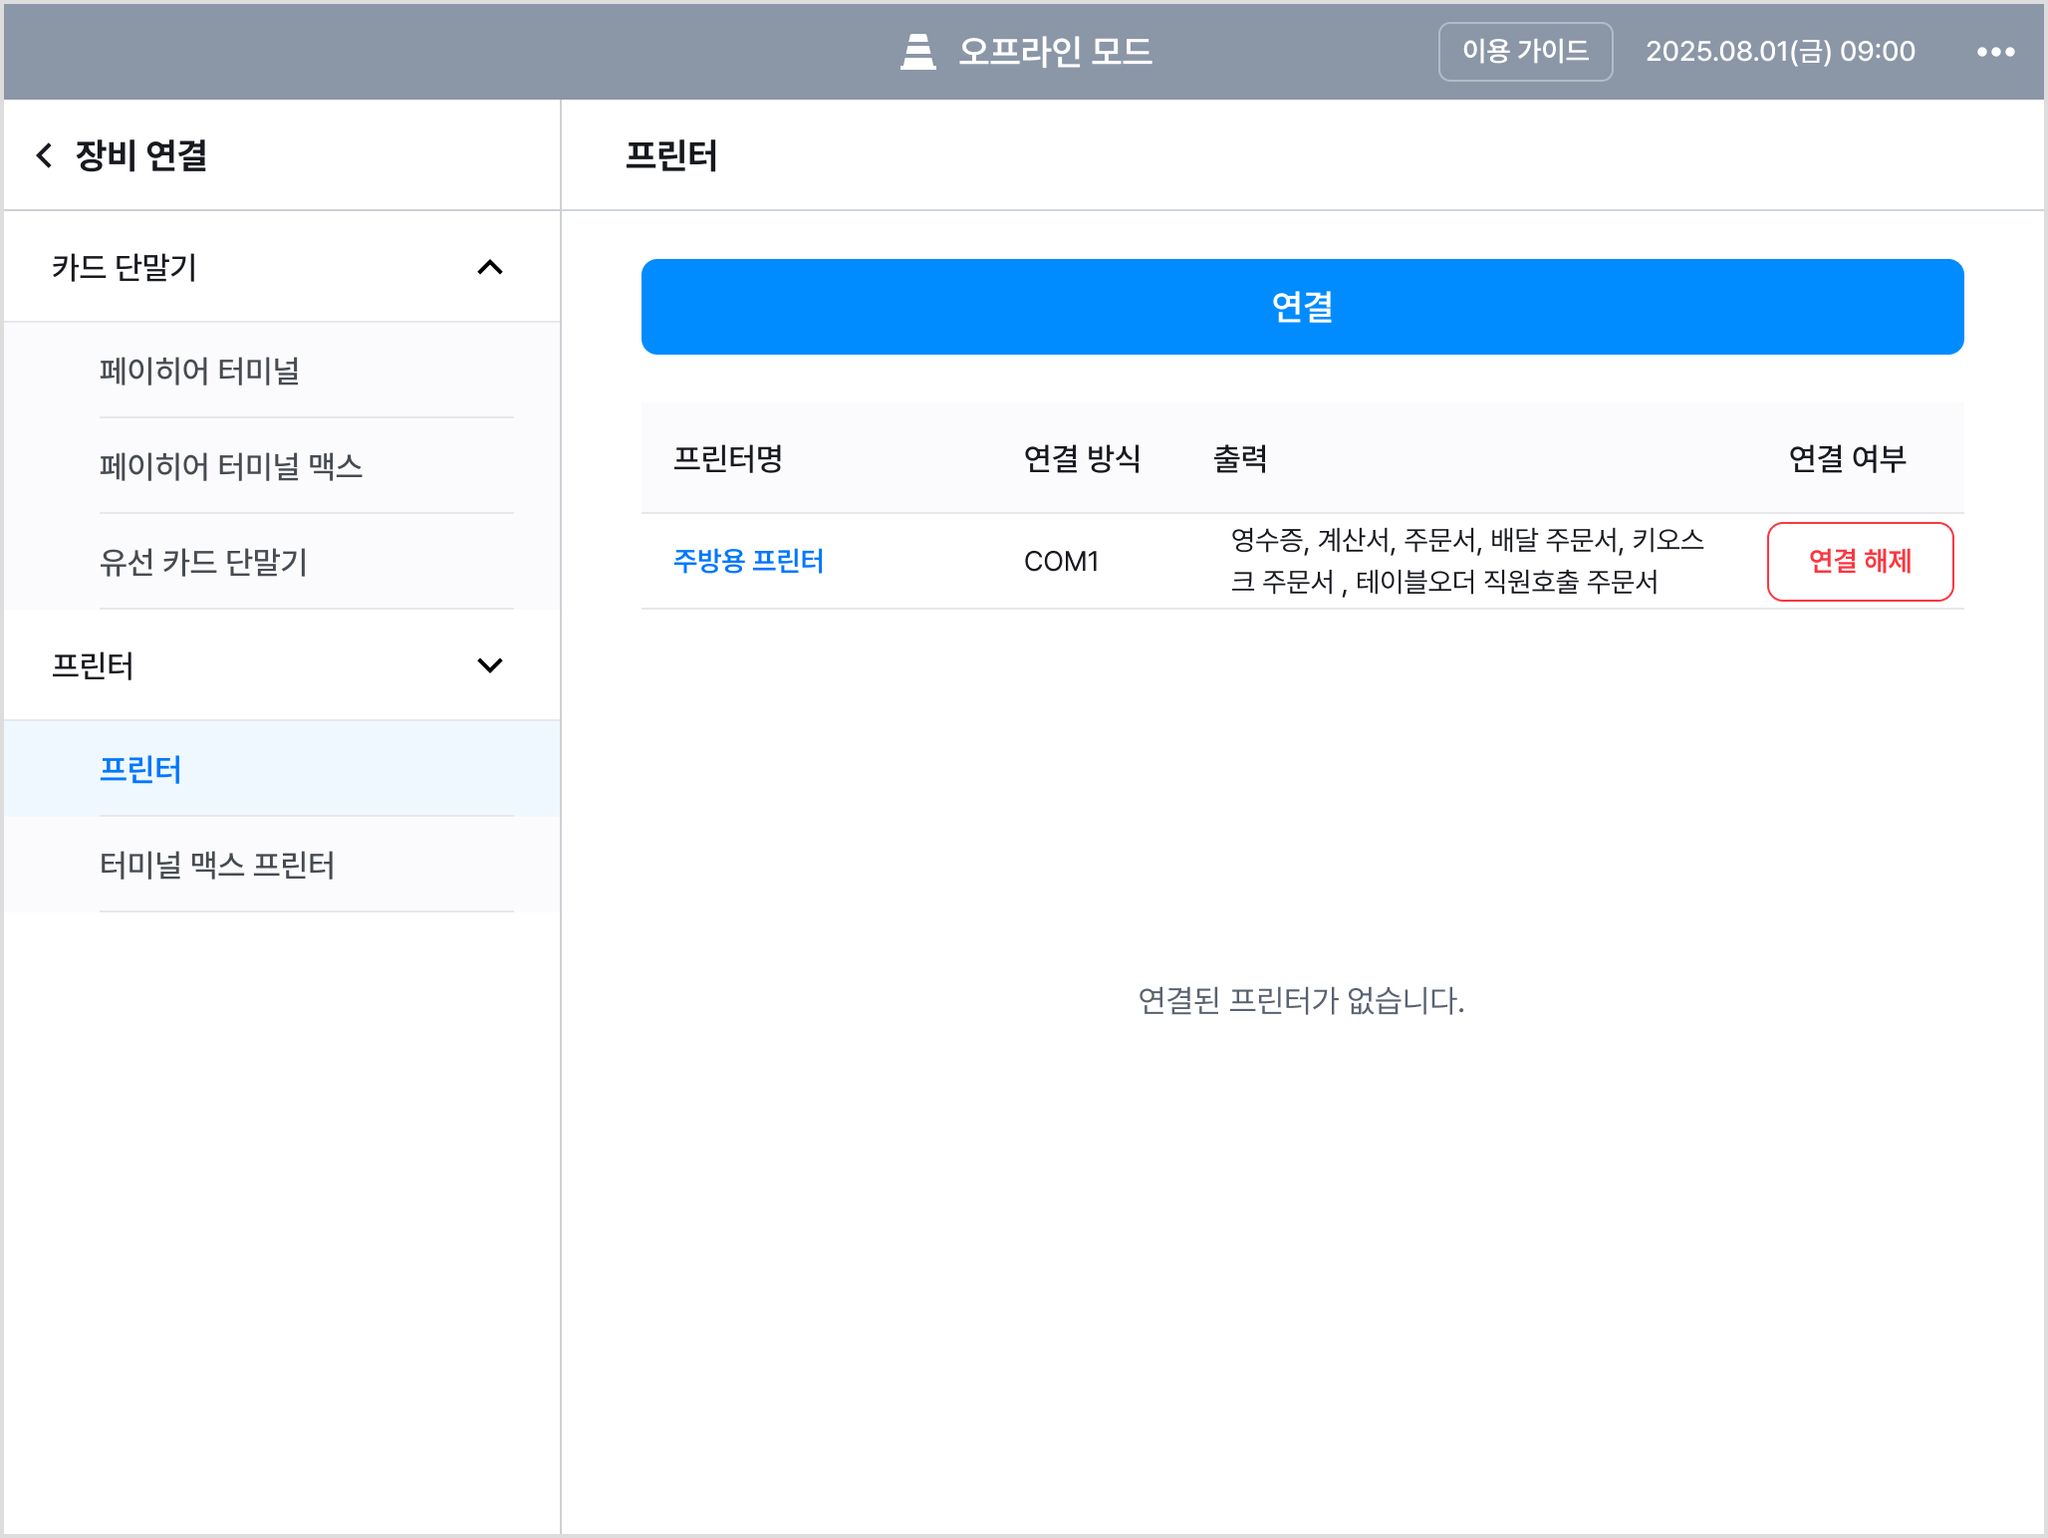Image resolution: width=2048 pixels, height=1538 pixels.
Task: Click the blue 연결 connect button
Action: 1302,306
